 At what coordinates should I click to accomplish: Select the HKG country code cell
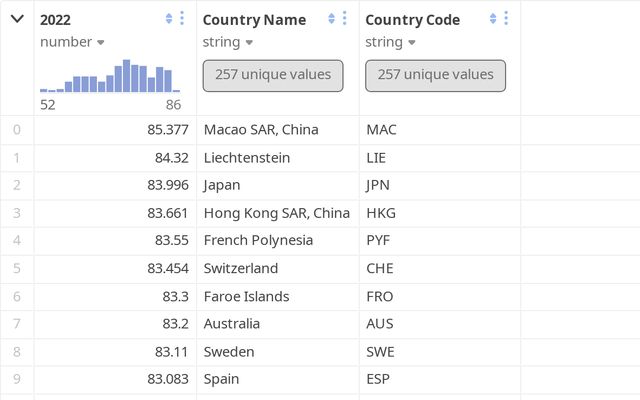(440, 213)
